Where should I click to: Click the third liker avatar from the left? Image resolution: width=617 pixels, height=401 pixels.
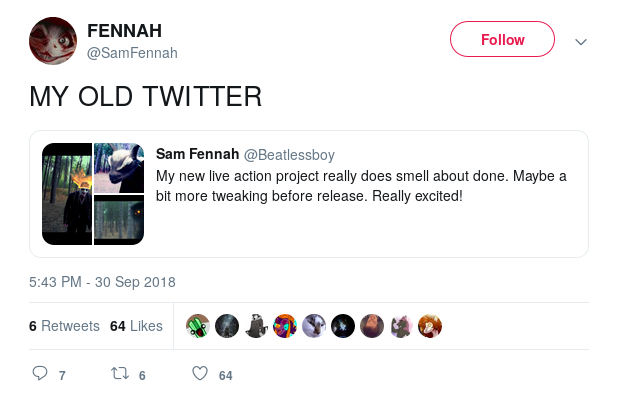(x=256, y=326)
